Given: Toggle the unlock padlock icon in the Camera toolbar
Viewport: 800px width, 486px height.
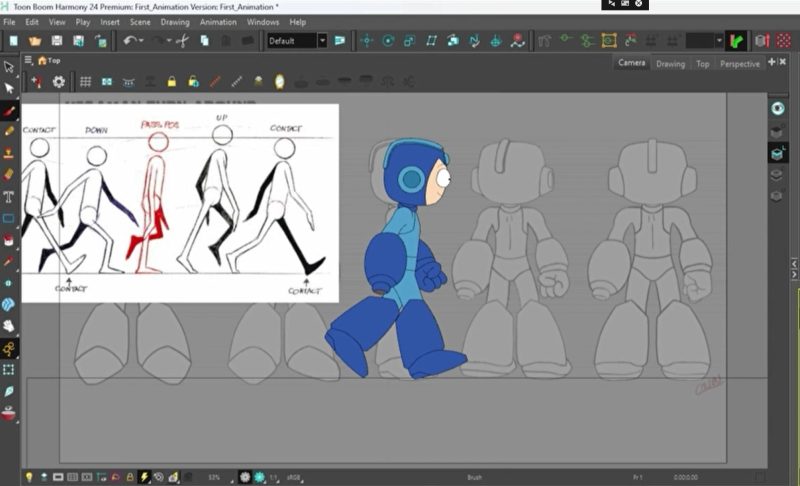Looking at the screenshot, I should pyautogui.click(x=193, y=82).
